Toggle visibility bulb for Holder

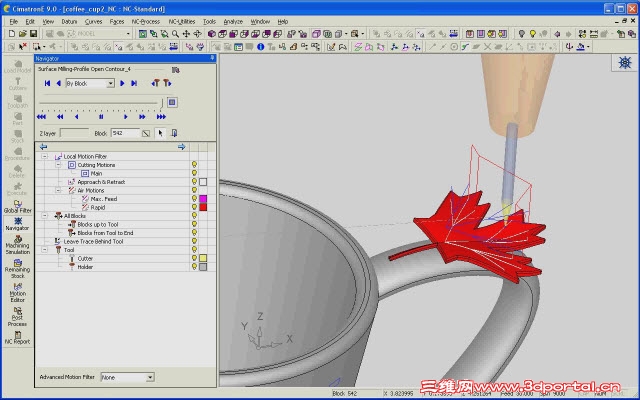click(194, 267)
